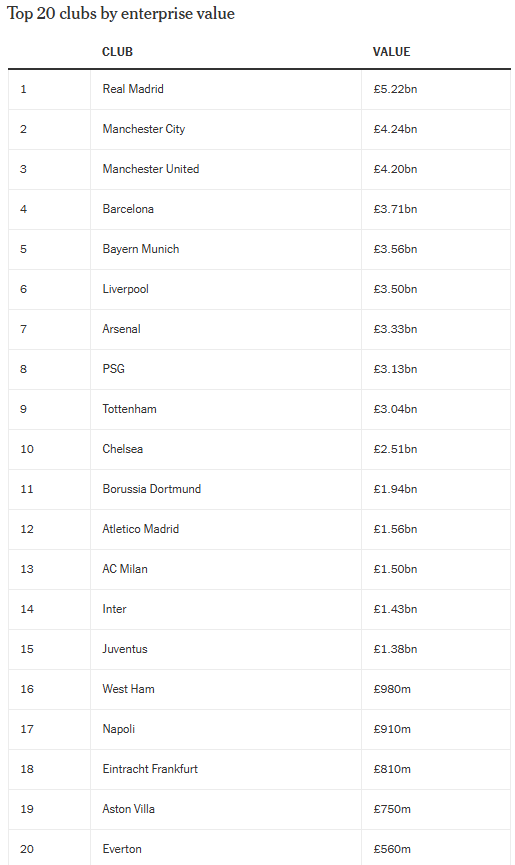Select the Eintracht Frankfurt club name

150,769
